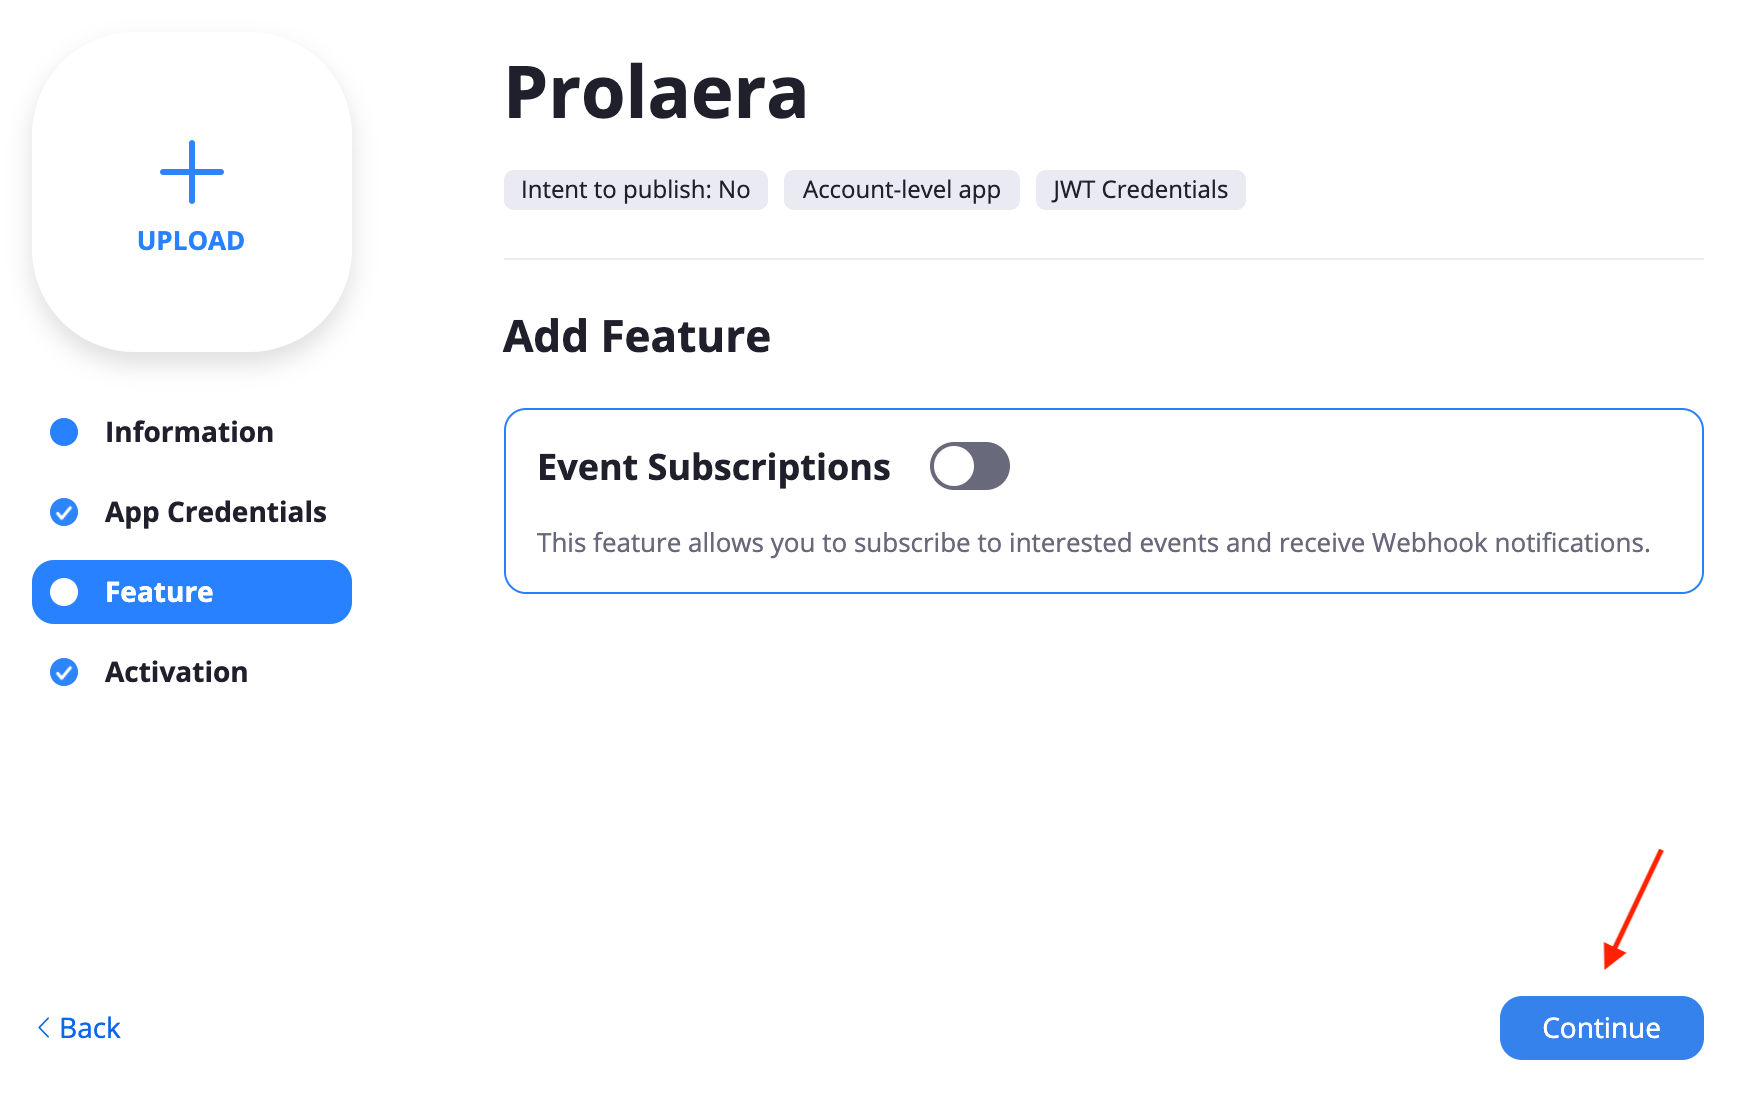Click the Activation checkmark icon
Image resolution: width=1746 pixels, height=1094 pixels.
click(64, 672)
